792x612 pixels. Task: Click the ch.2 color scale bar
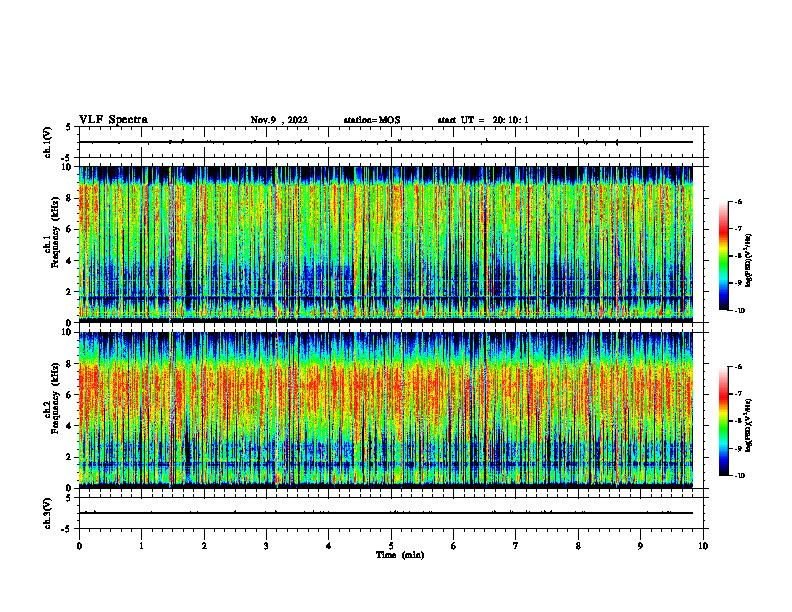[723, 421]
